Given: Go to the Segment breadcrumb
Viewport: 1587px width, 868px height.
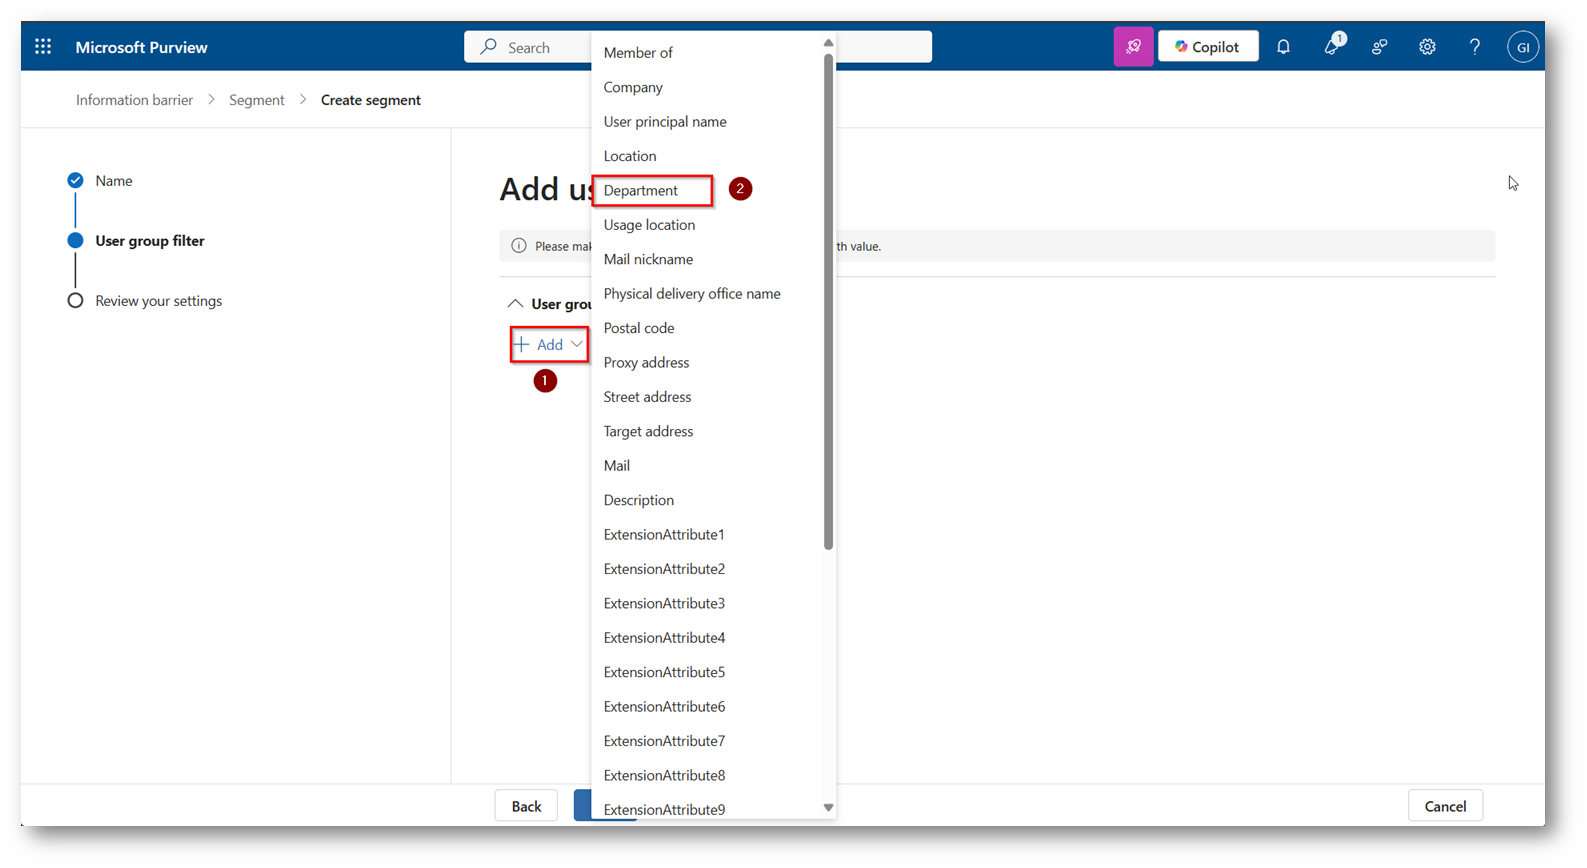Looking at the screenshot, I should pyautogui.click(x=256, y=100).
